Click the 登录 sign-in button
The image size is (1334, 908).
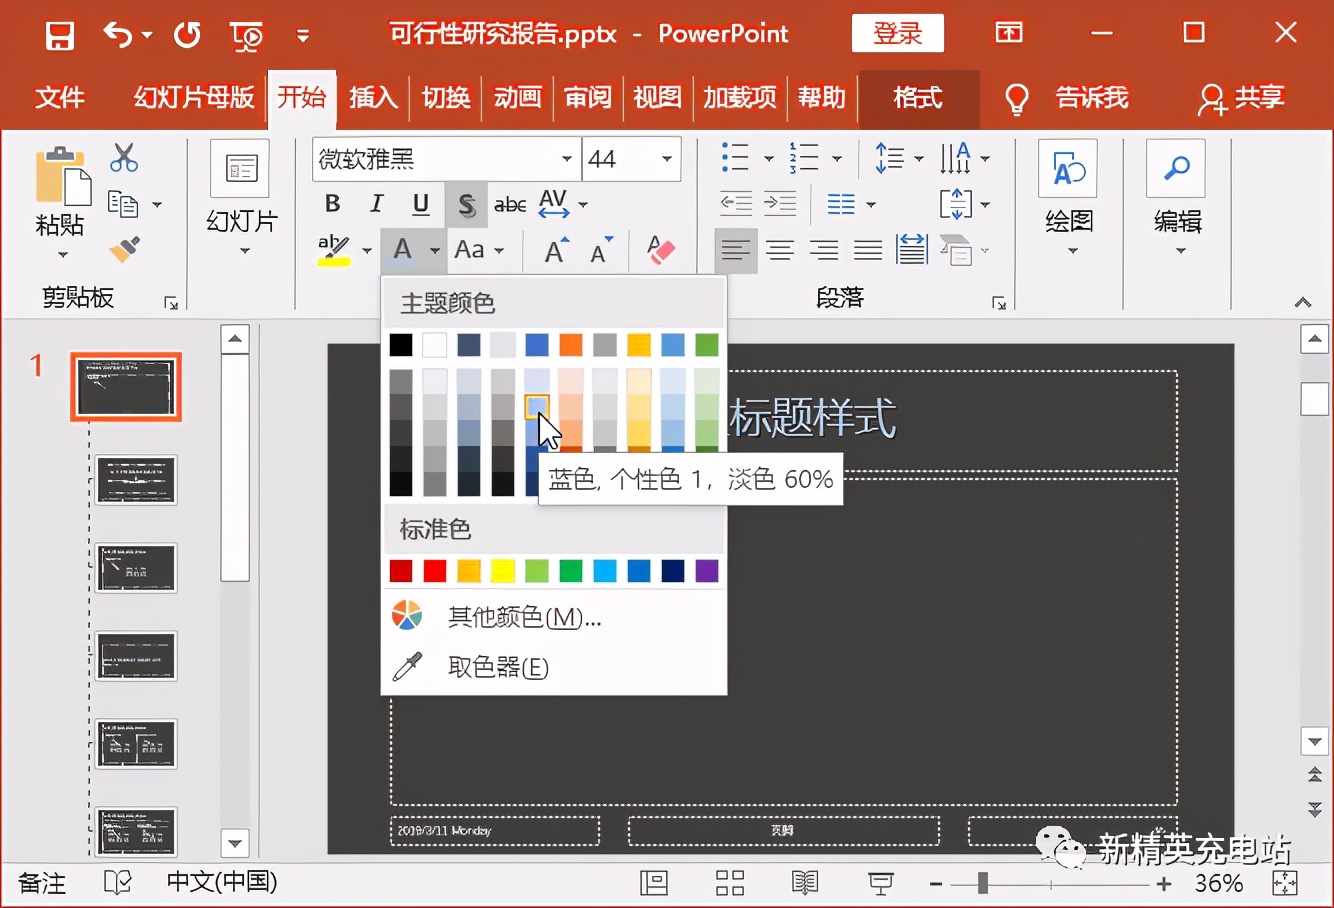click(x=897, y=34)
